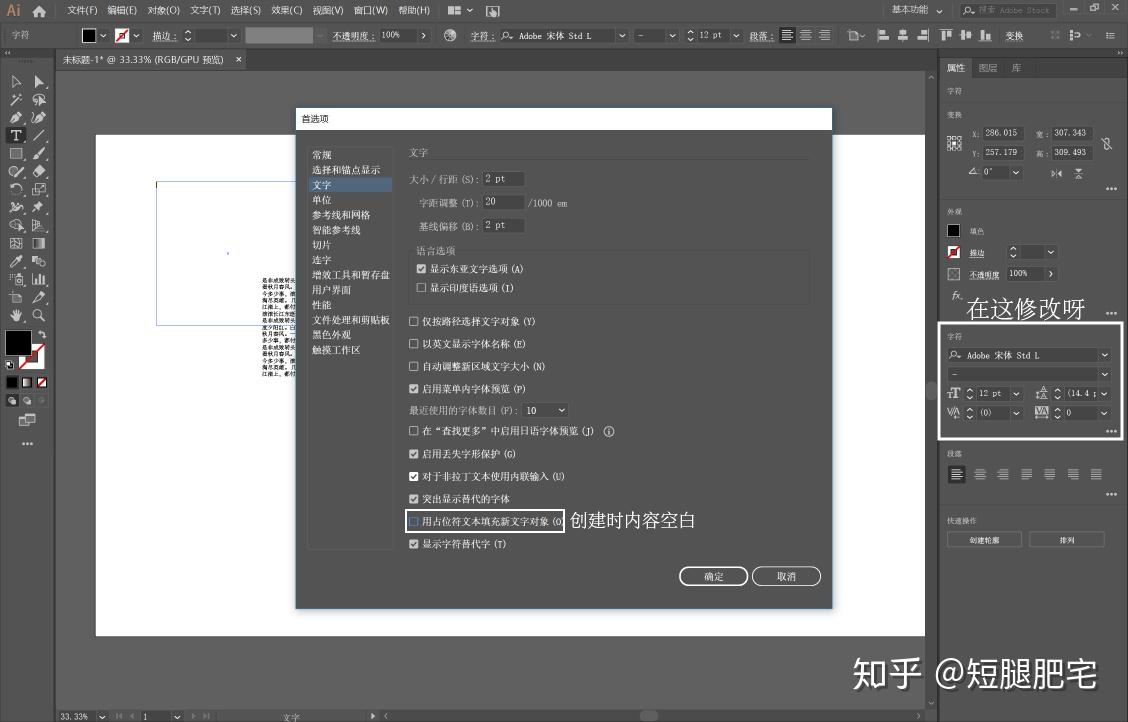Select the Rectangle tool
Viewport: 1128px width, 722px height.
coord(16,153)
